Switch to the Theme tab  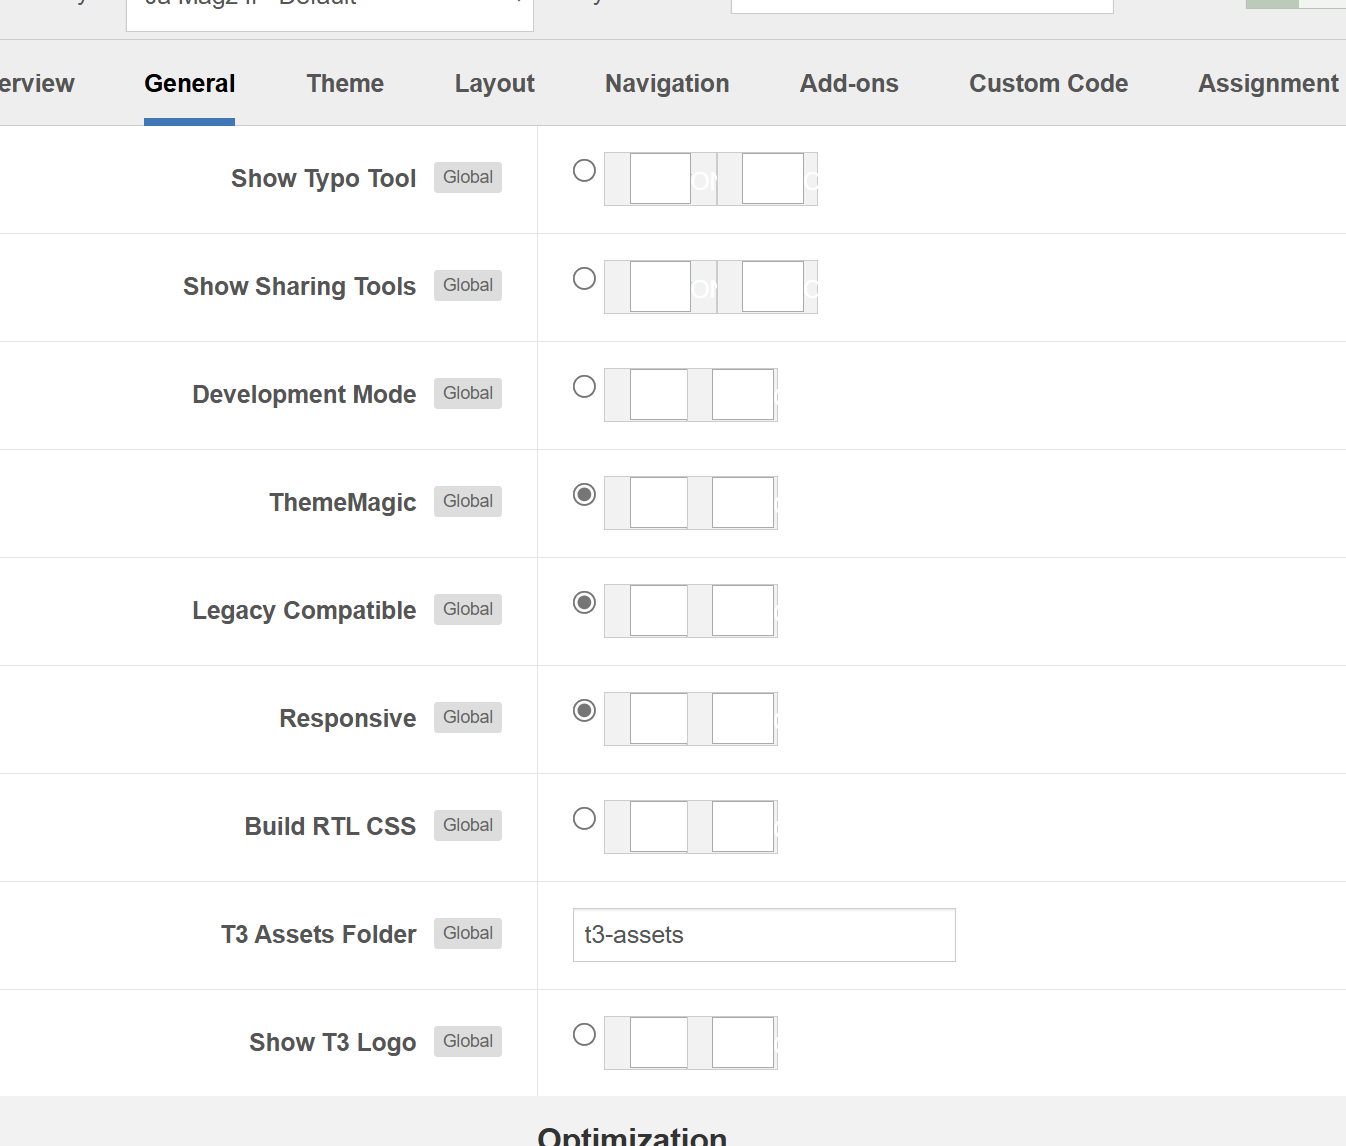pos(345,84)
